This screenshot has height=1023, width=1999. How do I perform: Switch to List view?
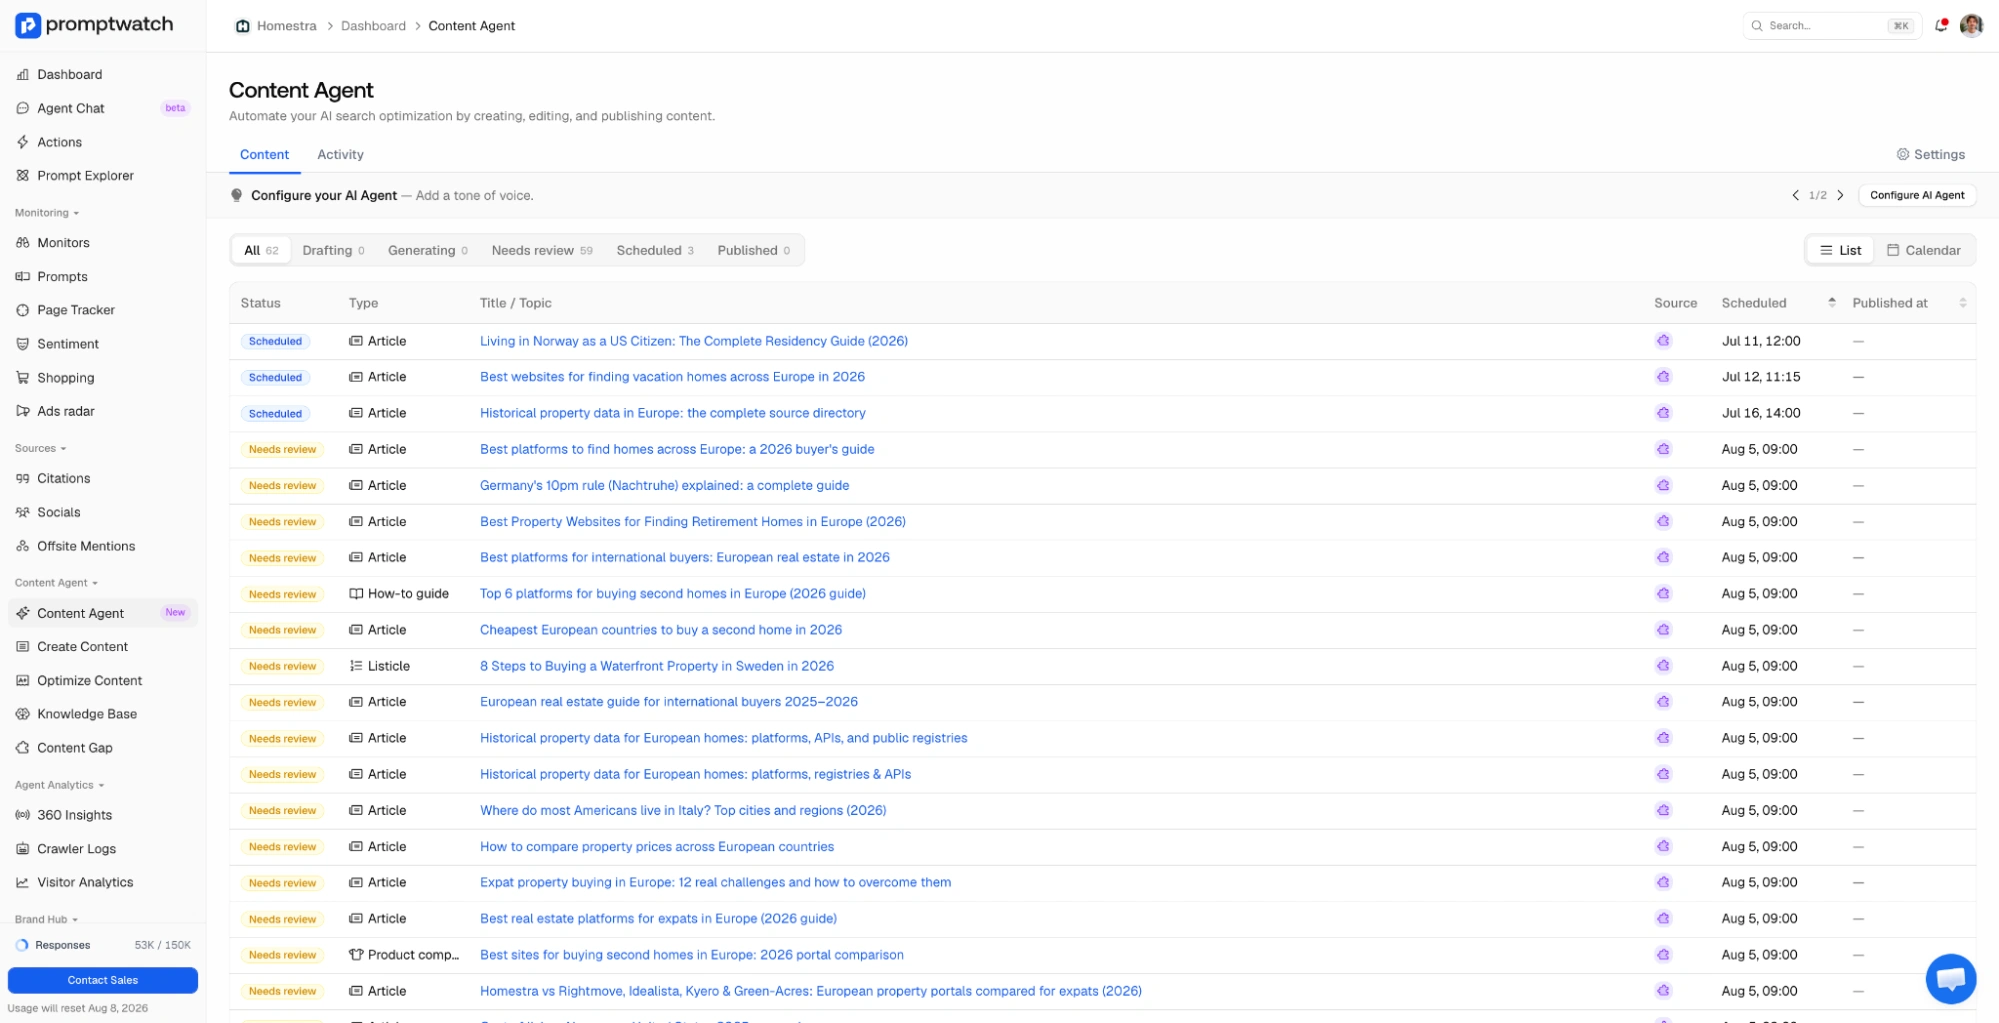click(x=1840, y=250)
